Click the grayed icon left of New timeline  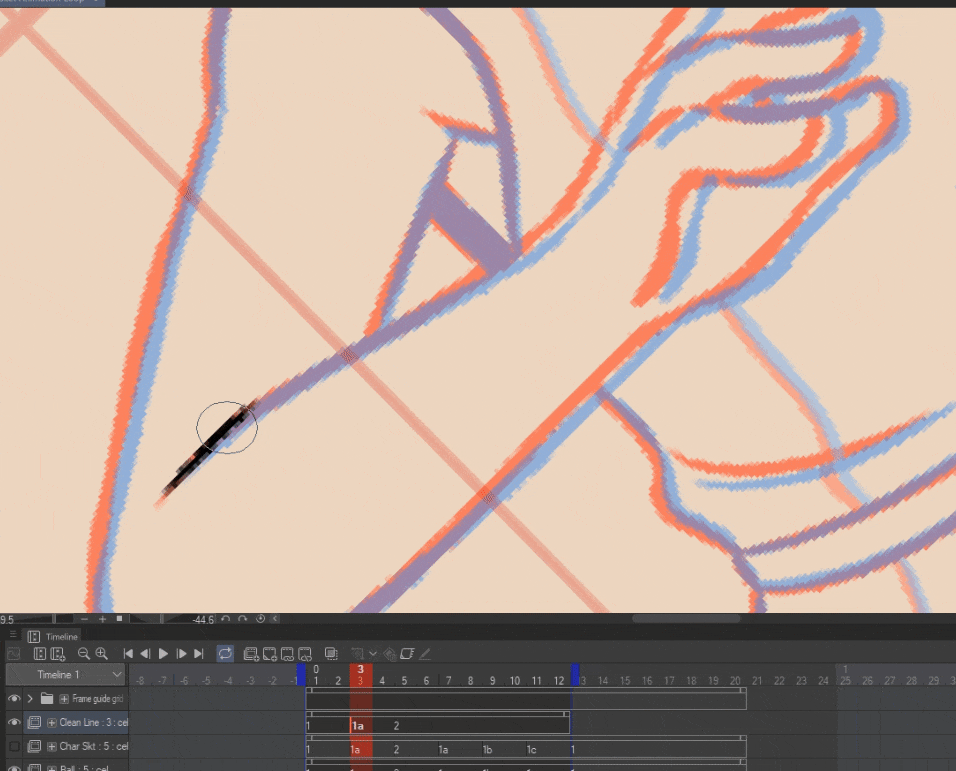click(x=13, y=654)
